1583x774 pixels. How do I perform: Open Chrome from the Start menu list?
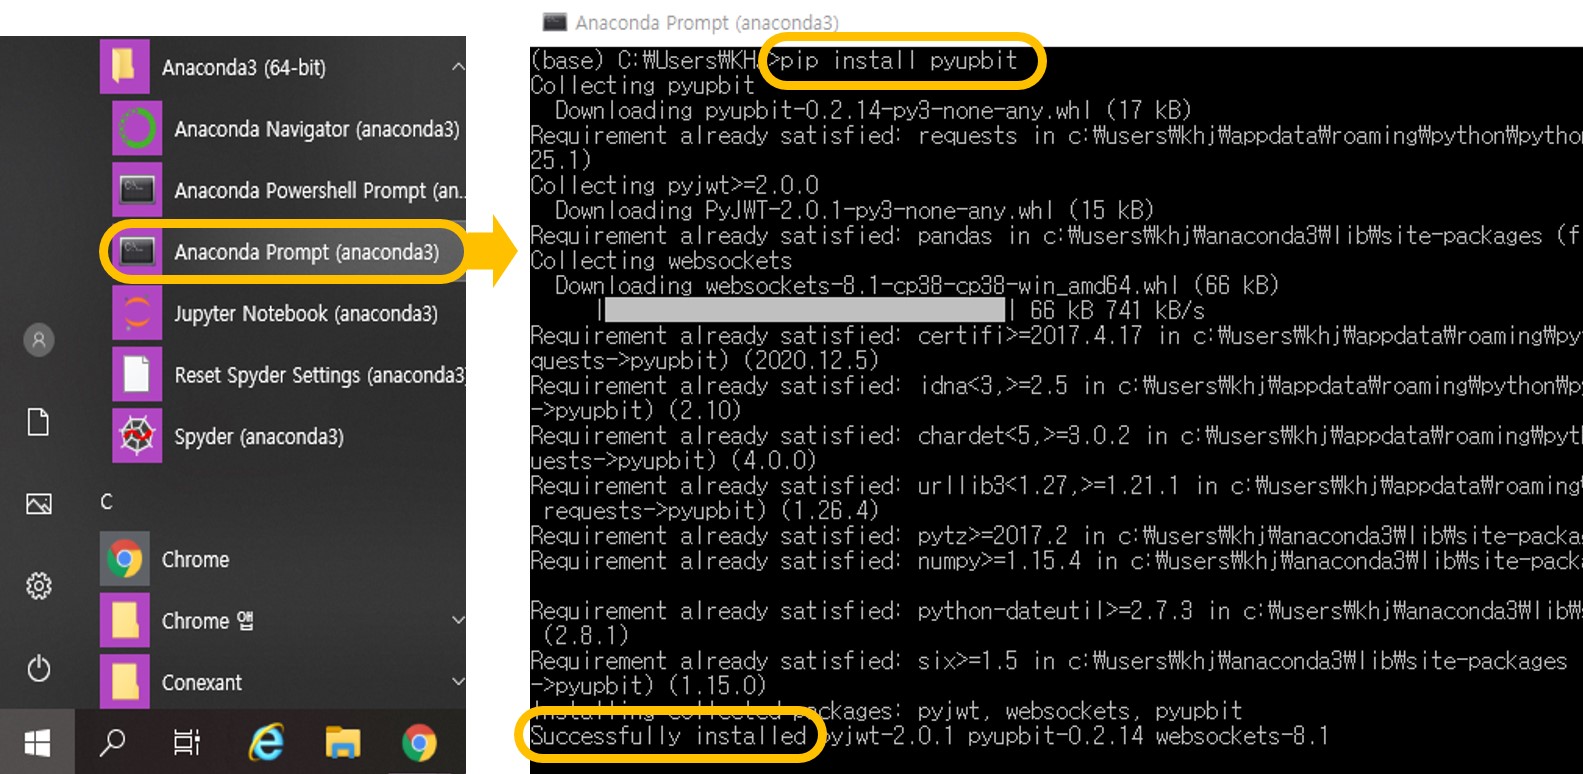[x=283, y=560]
